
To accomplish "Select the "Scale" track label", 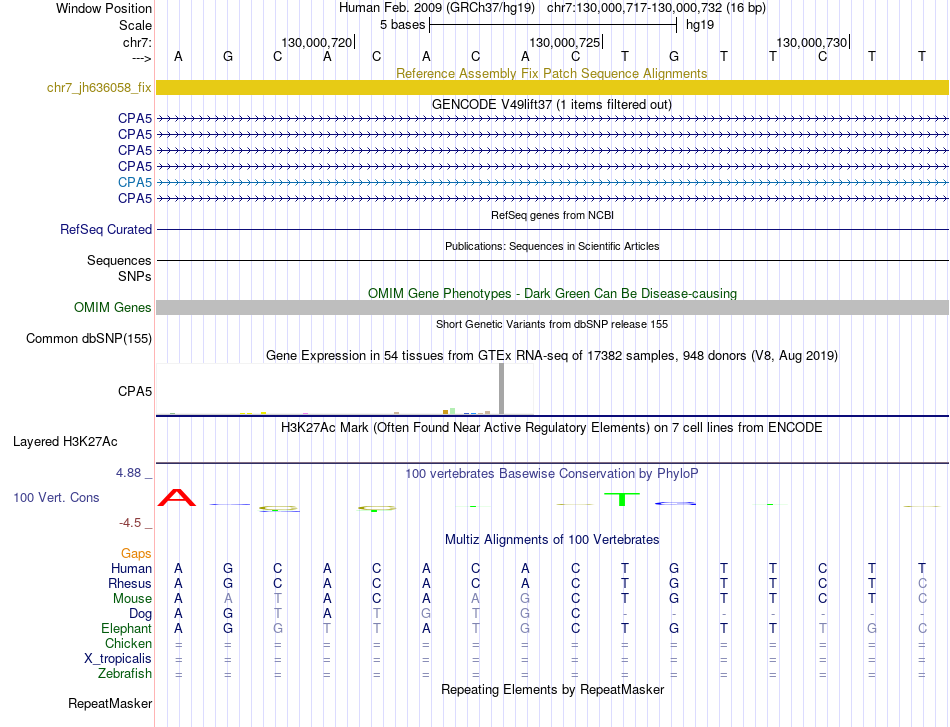I will coord(135,25).
